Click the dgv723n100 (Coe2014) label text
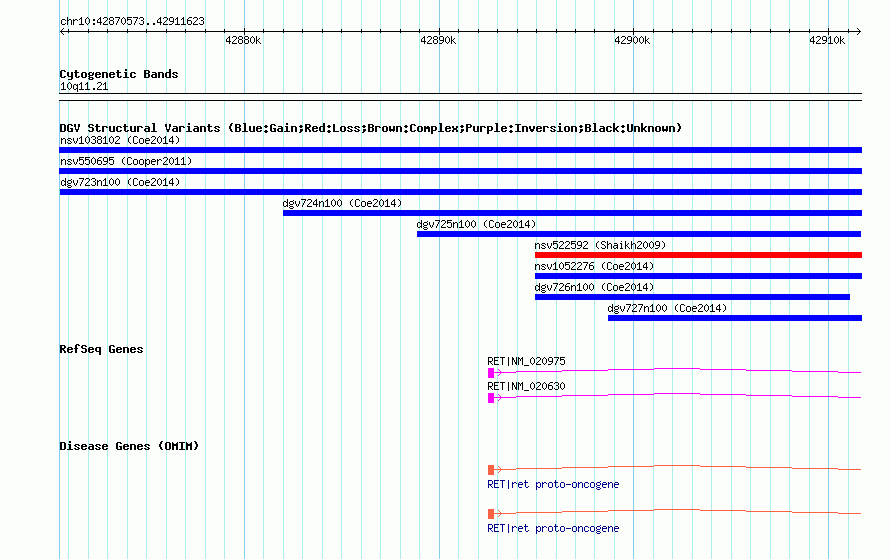The width and height of the screenshot is (890, 559). (x=120, y=182)
